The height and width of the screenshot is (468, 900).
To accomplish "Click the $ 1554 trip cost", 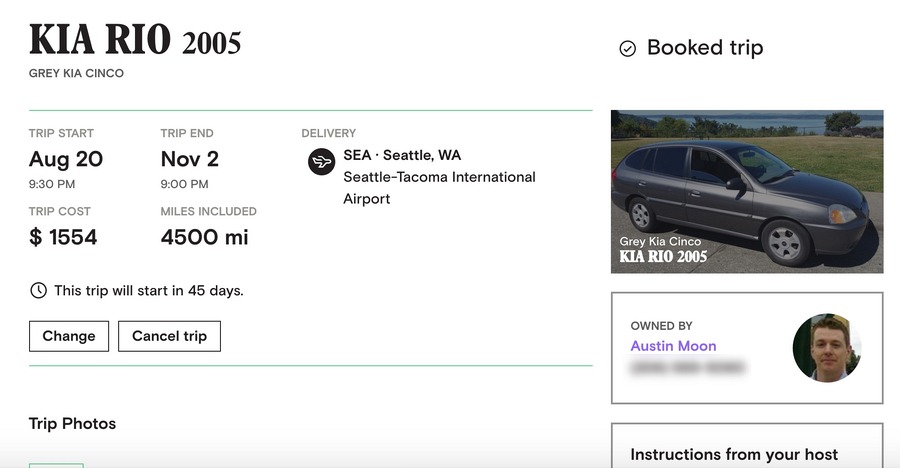I will 63,237.
